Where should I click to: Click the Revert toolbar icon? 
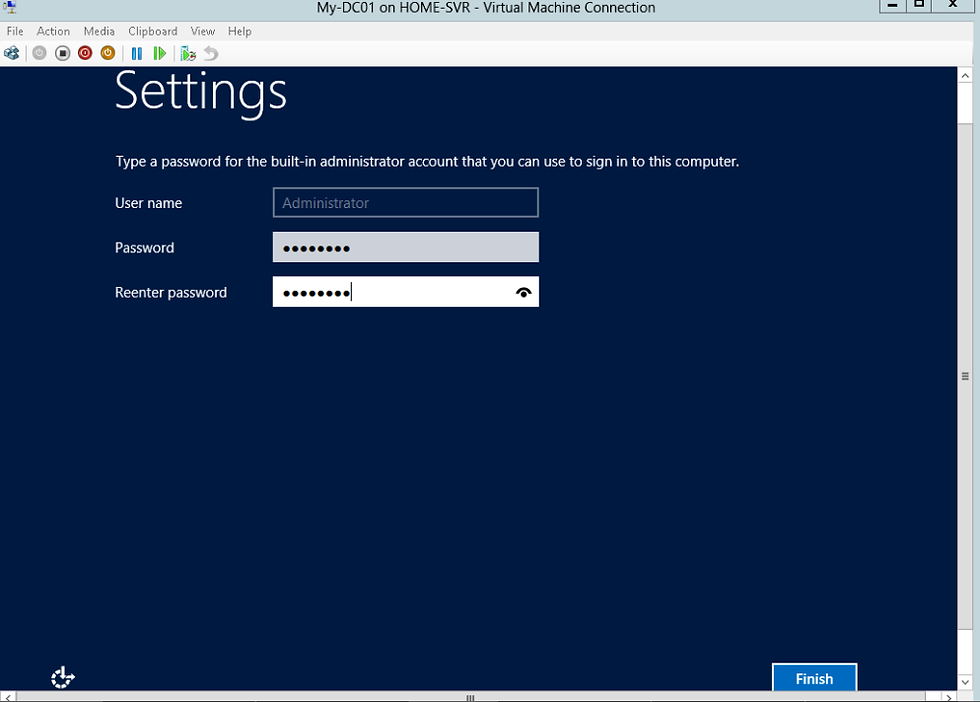(211, 53)
